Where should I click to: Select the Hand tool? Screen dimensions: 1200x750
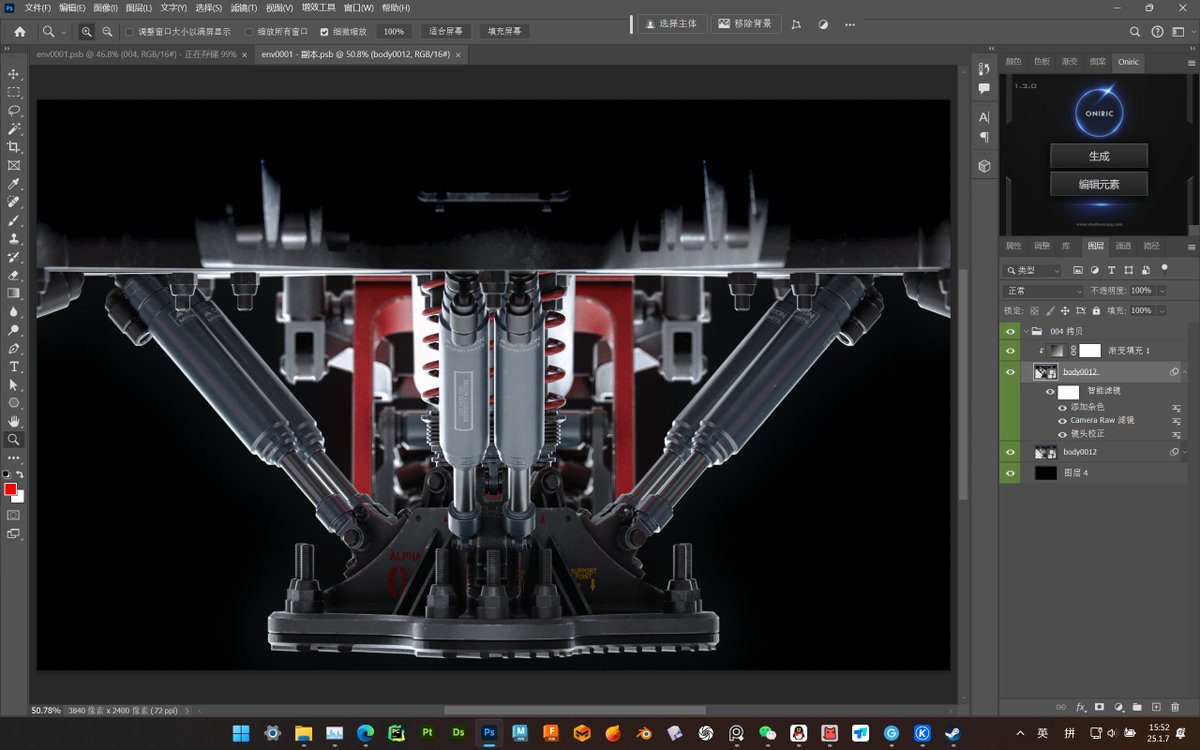click(14, 421)
